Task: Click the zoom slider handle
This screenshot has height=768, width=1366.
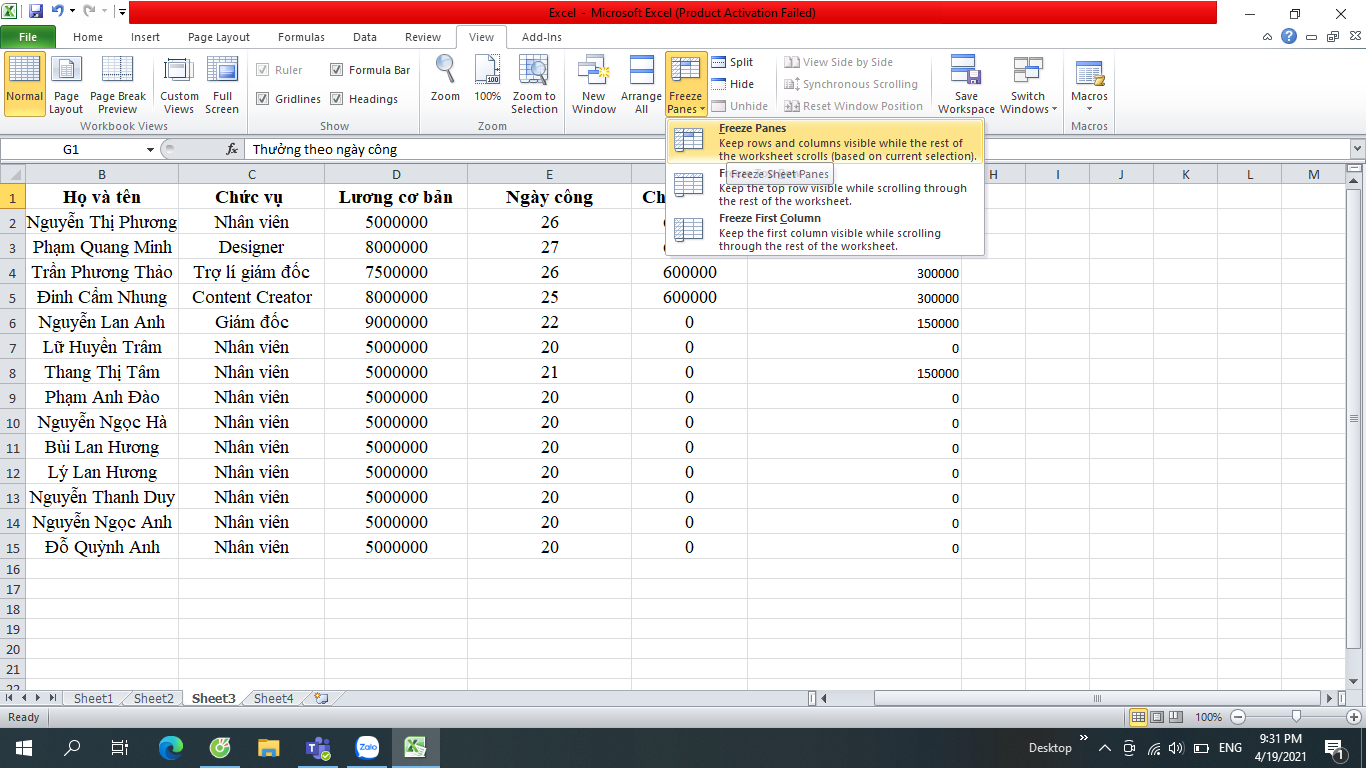Action: (x=1296, y=717)
